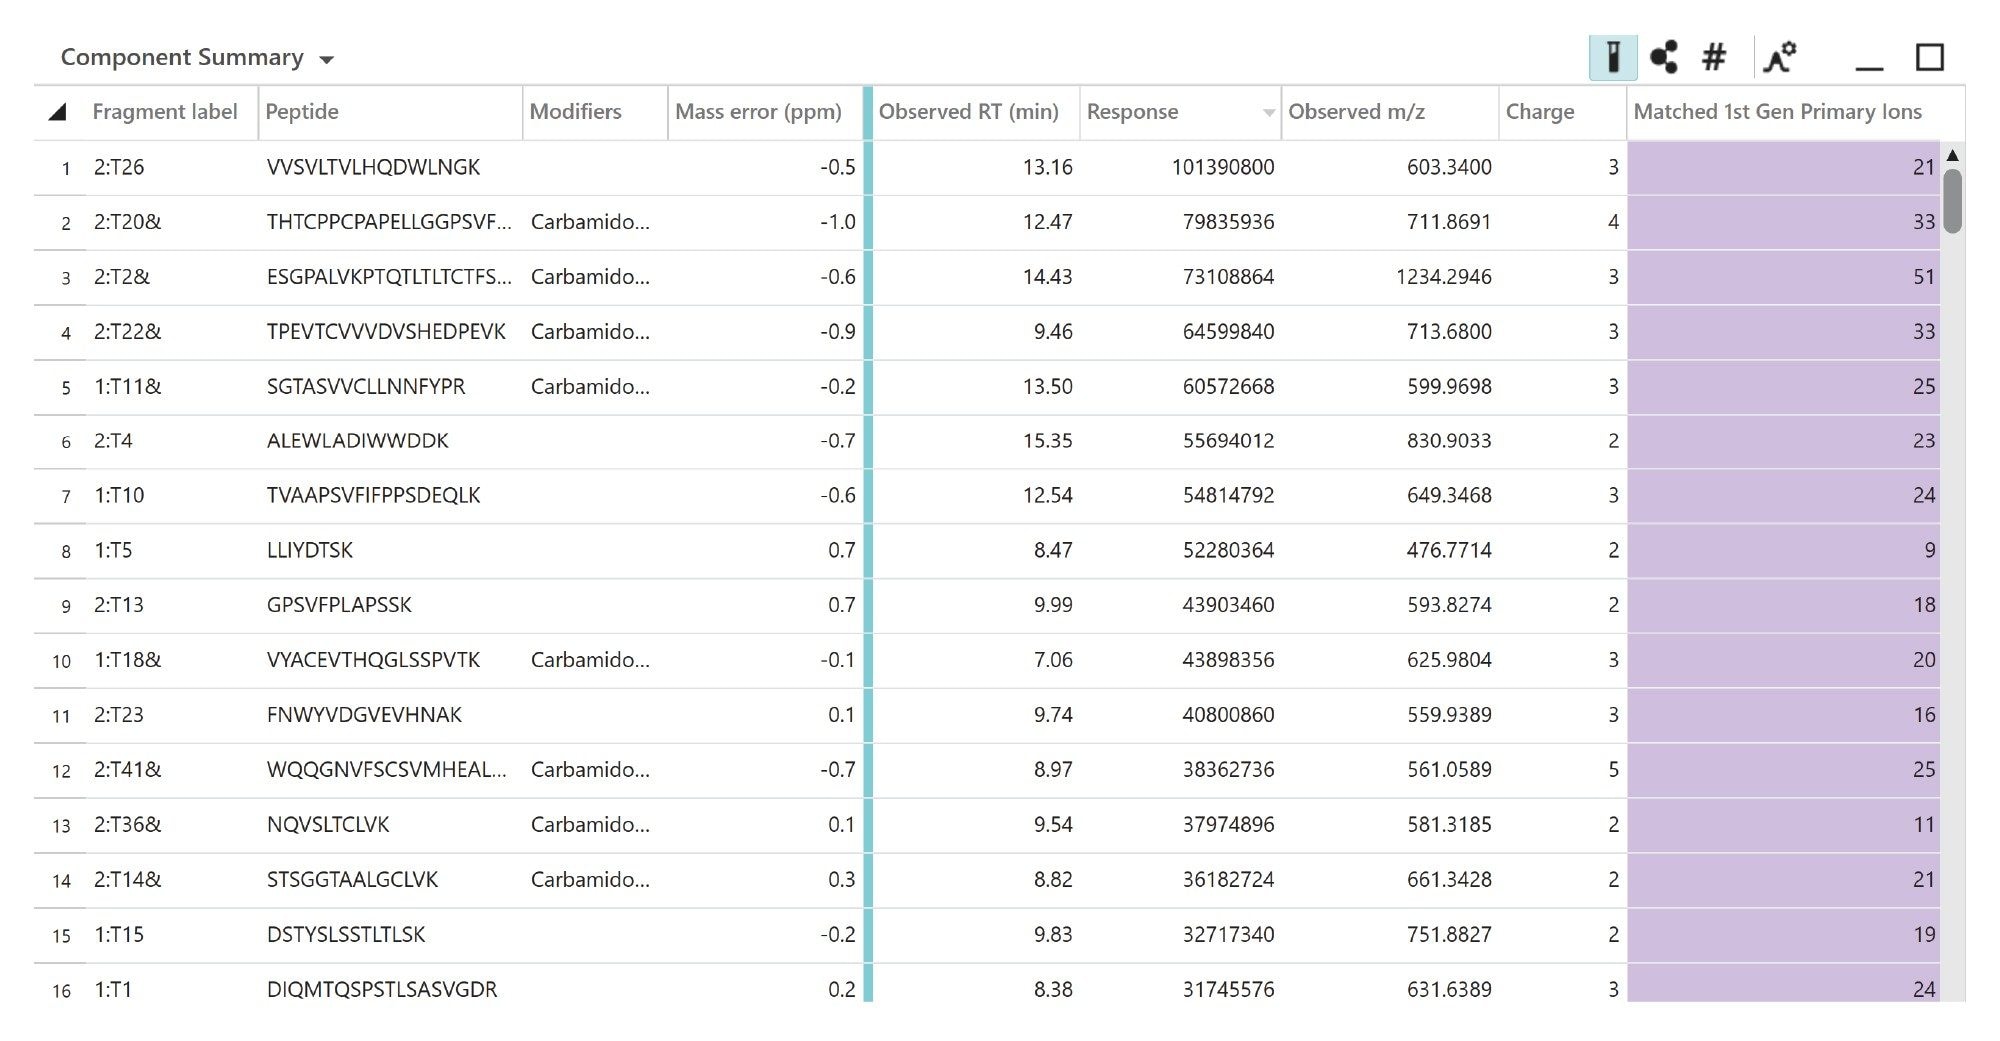The image size is (2000, 1041).
Task: Sort by Observed m/z column header
Action: click(x=1356, y=112)
